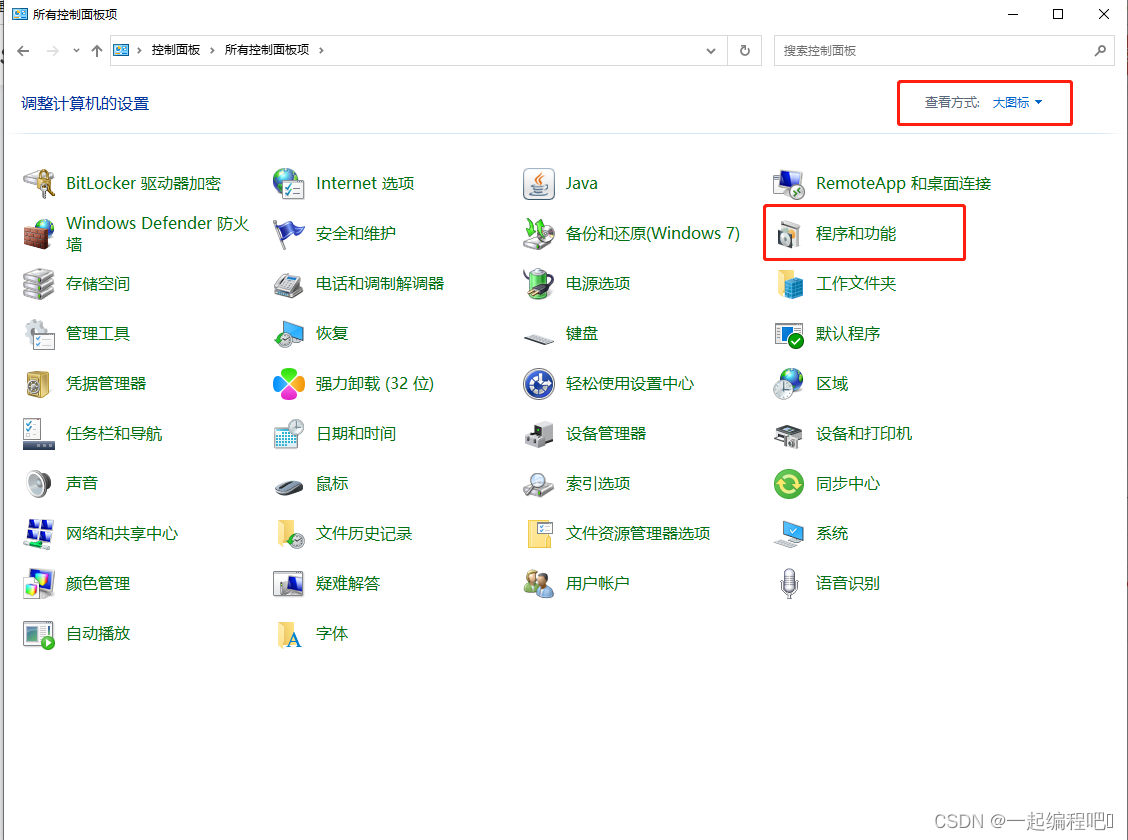Viewport: 1128px width, 840px height.
Task: Click the 电源选项 text link
Action: pos(598,283)
